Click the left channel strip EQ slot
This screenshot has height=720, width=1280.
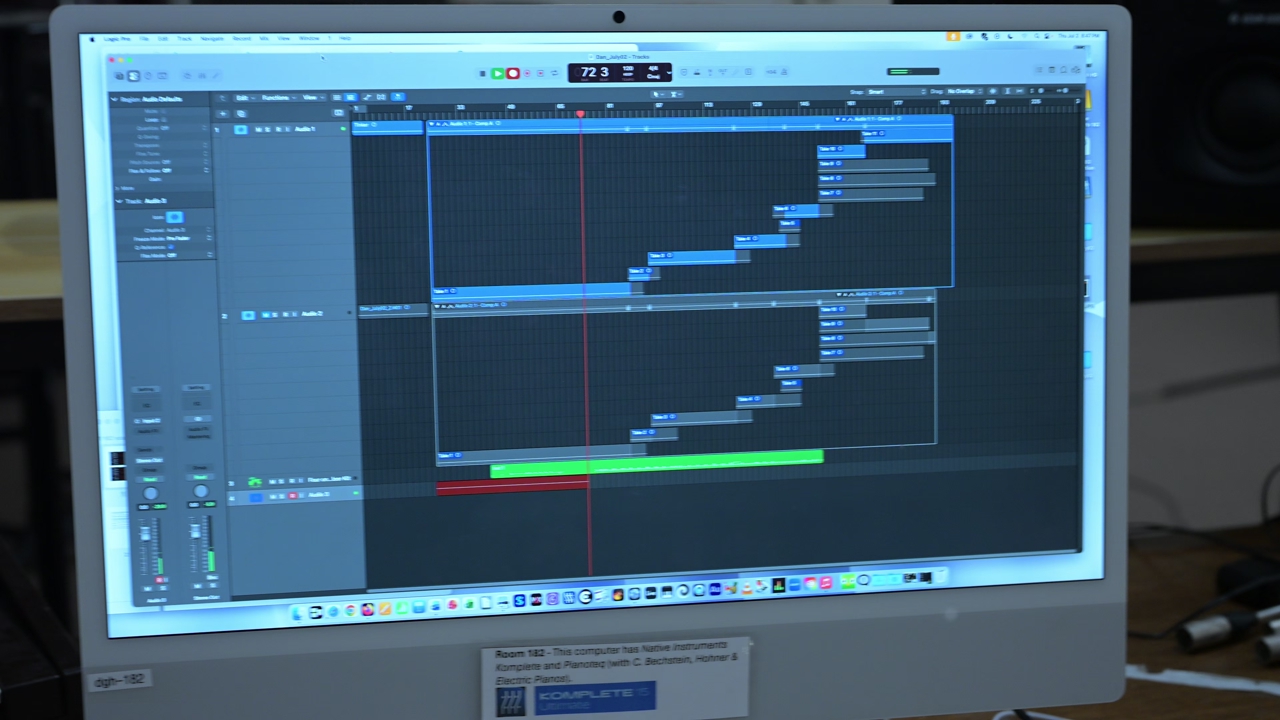146,405
